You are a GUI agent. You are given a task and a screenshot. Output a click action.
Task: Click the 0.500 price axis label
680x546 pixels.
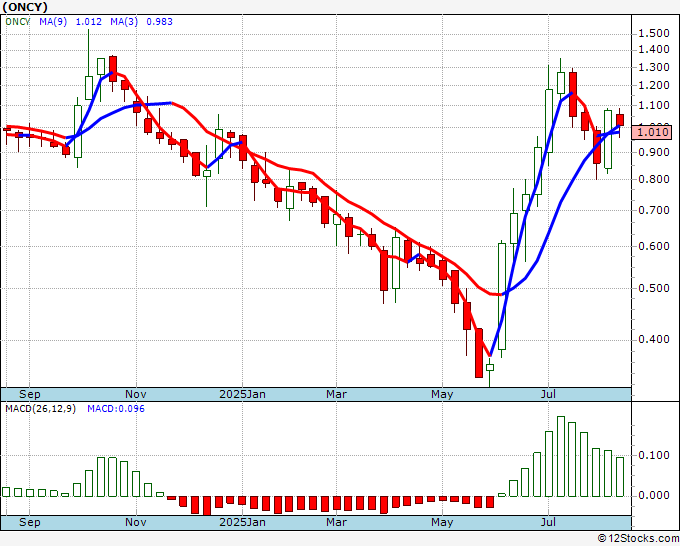point(654,288)
